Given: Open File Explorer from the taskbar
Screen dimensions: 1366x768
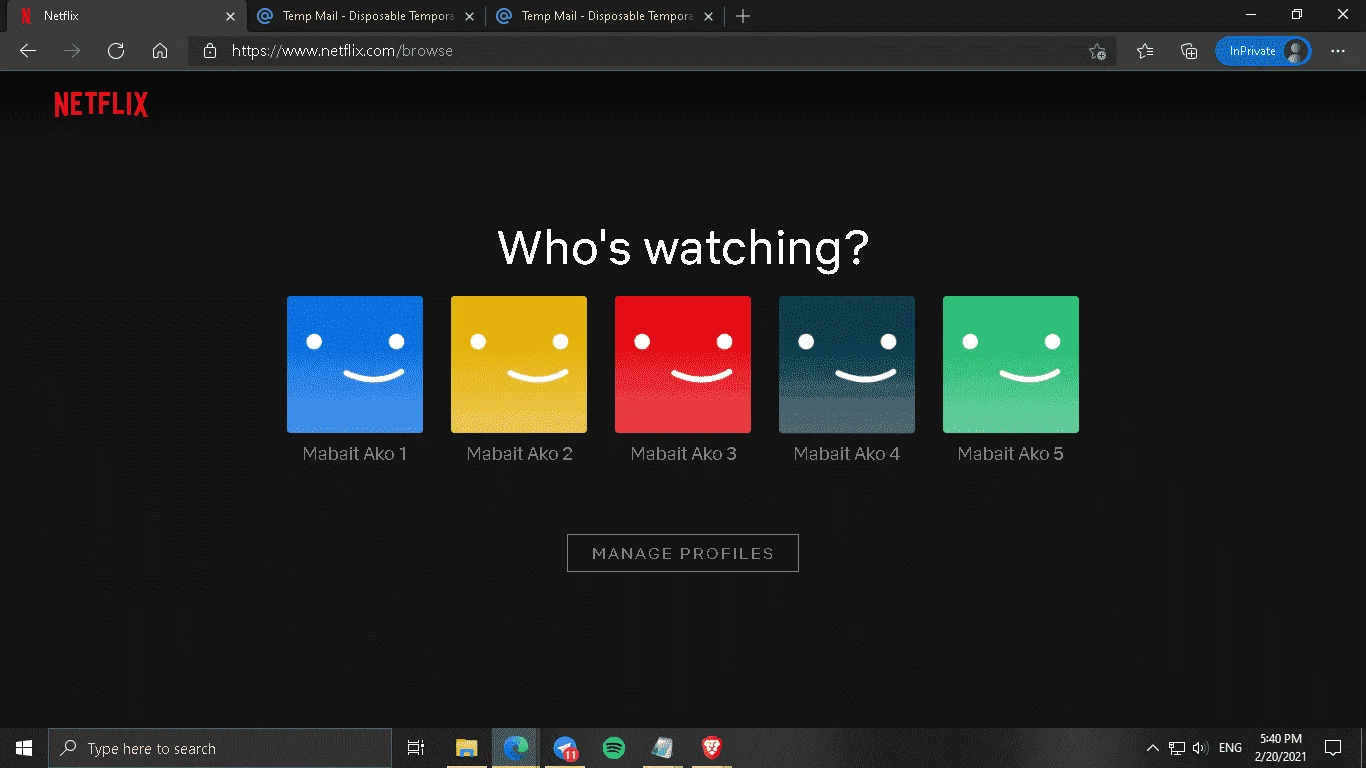Looking at the screenshot, I should pos(466,748).
